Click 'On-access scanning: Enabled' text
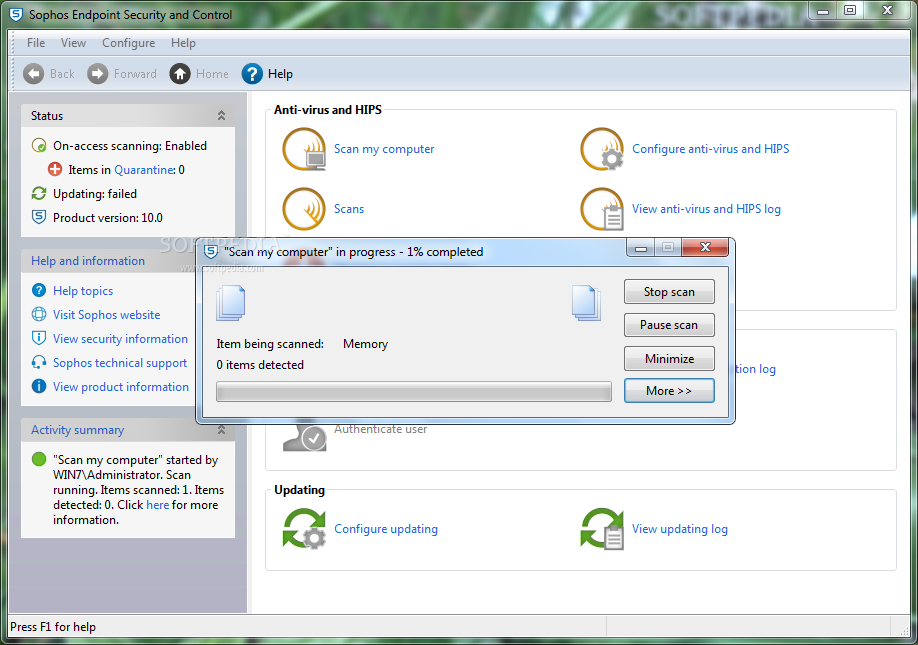This screenshot has height=645, width=918. tap(130, 146)
